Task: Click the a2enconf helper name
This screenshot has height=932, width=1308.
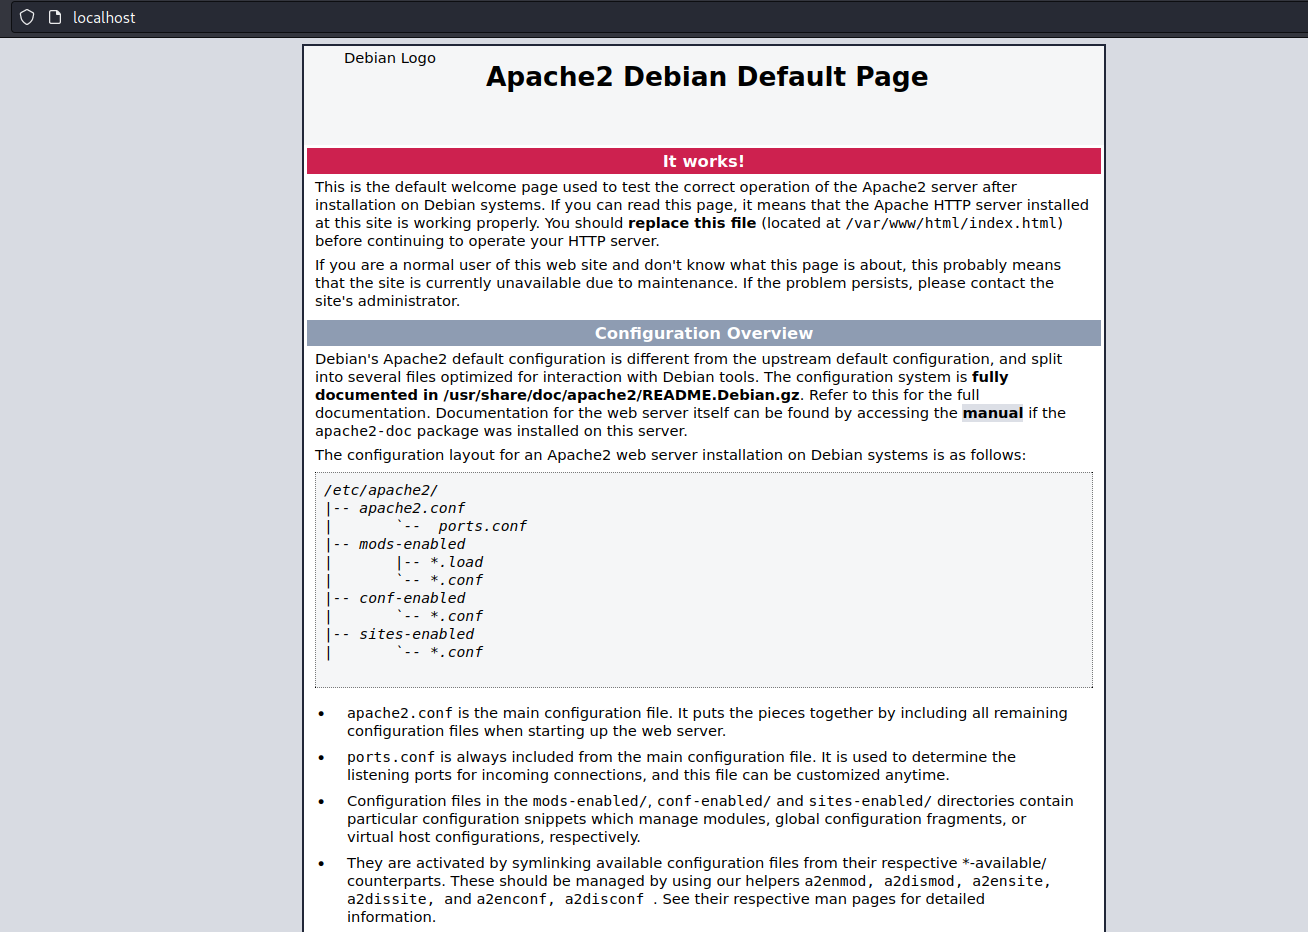Action: click(511, 899)
